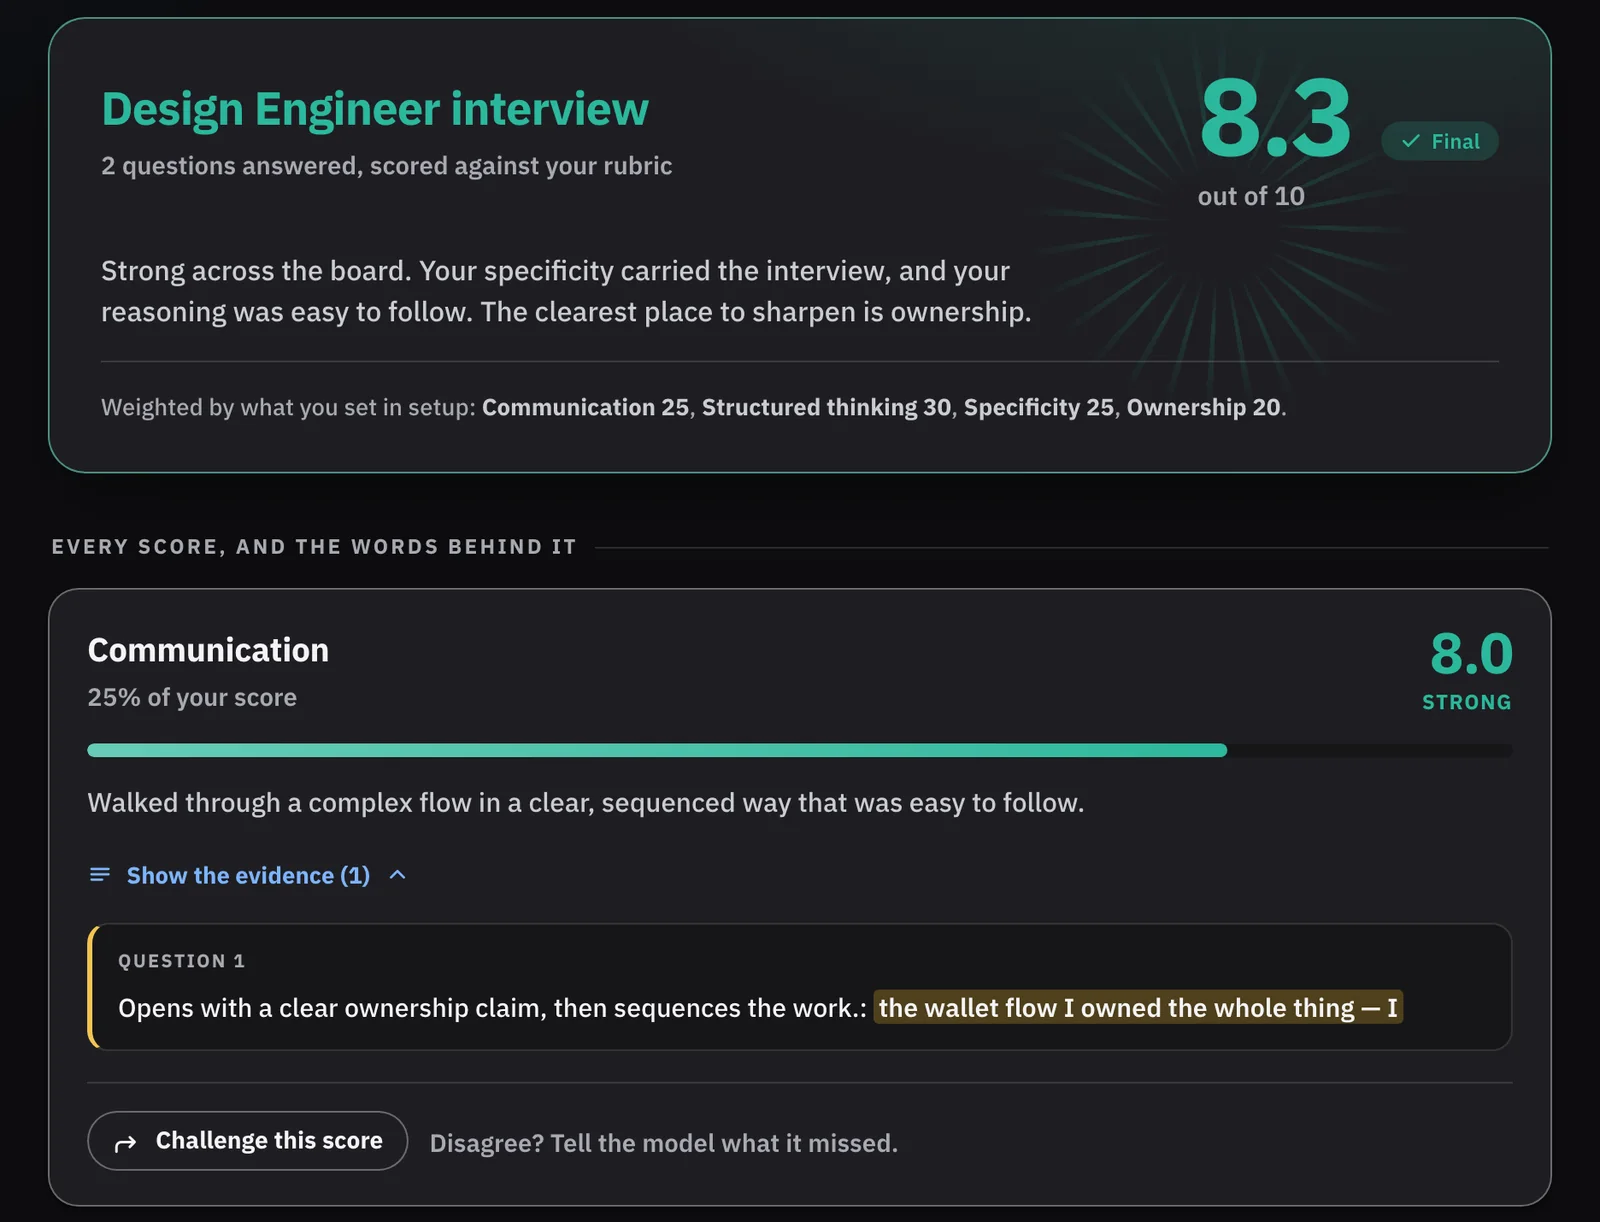Click the Communication 25 weight text
The width and height of the screenshot is (1600, 1222).
point(586,407)
